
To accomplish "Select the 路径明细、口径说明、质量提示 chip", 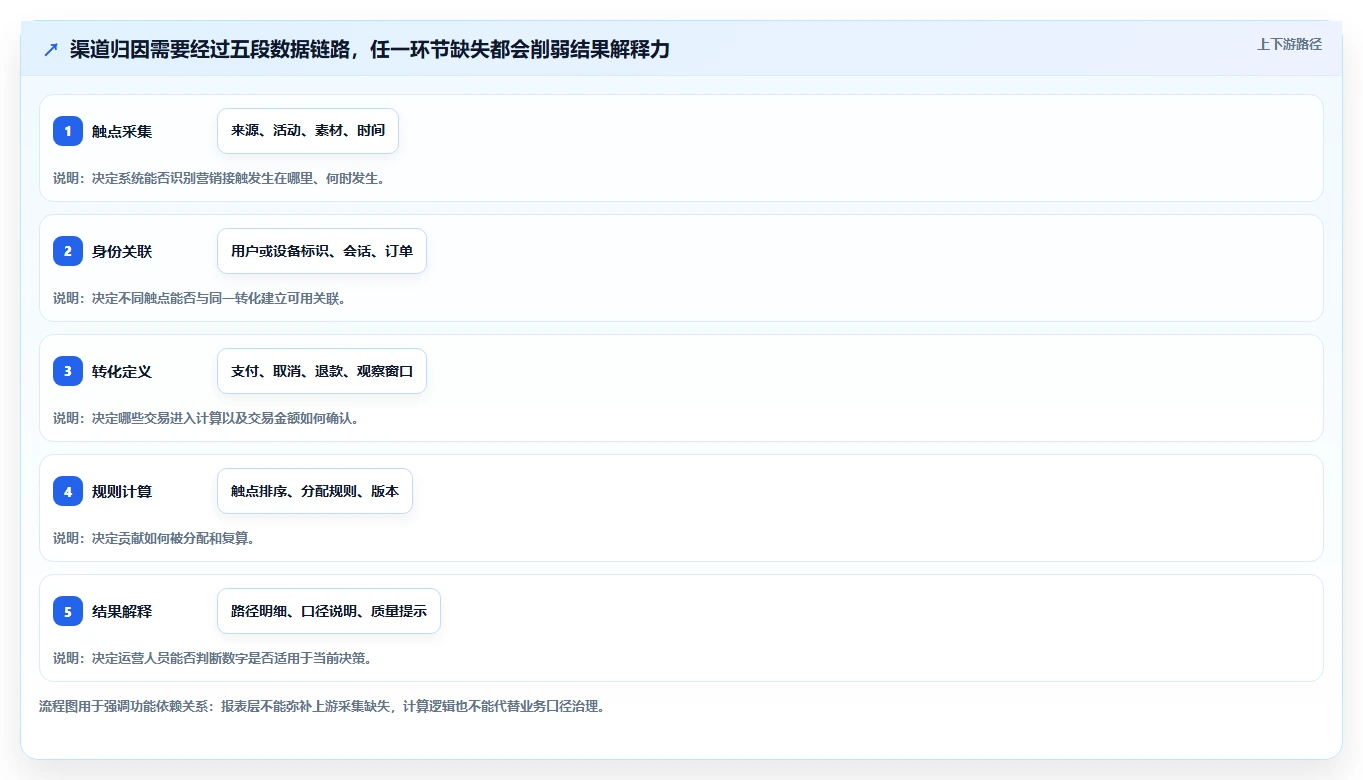I will [x=329, y=611].
